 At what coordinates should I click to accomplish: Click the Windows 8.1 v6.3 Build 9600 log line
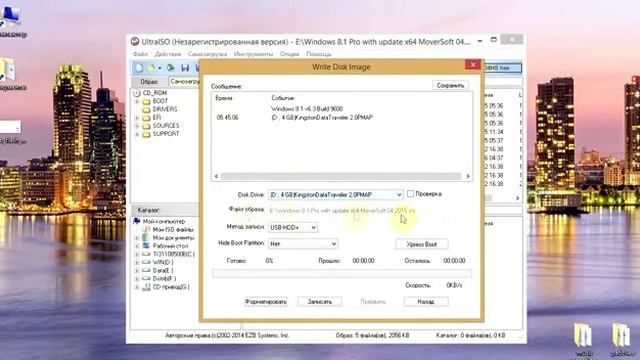307,109
